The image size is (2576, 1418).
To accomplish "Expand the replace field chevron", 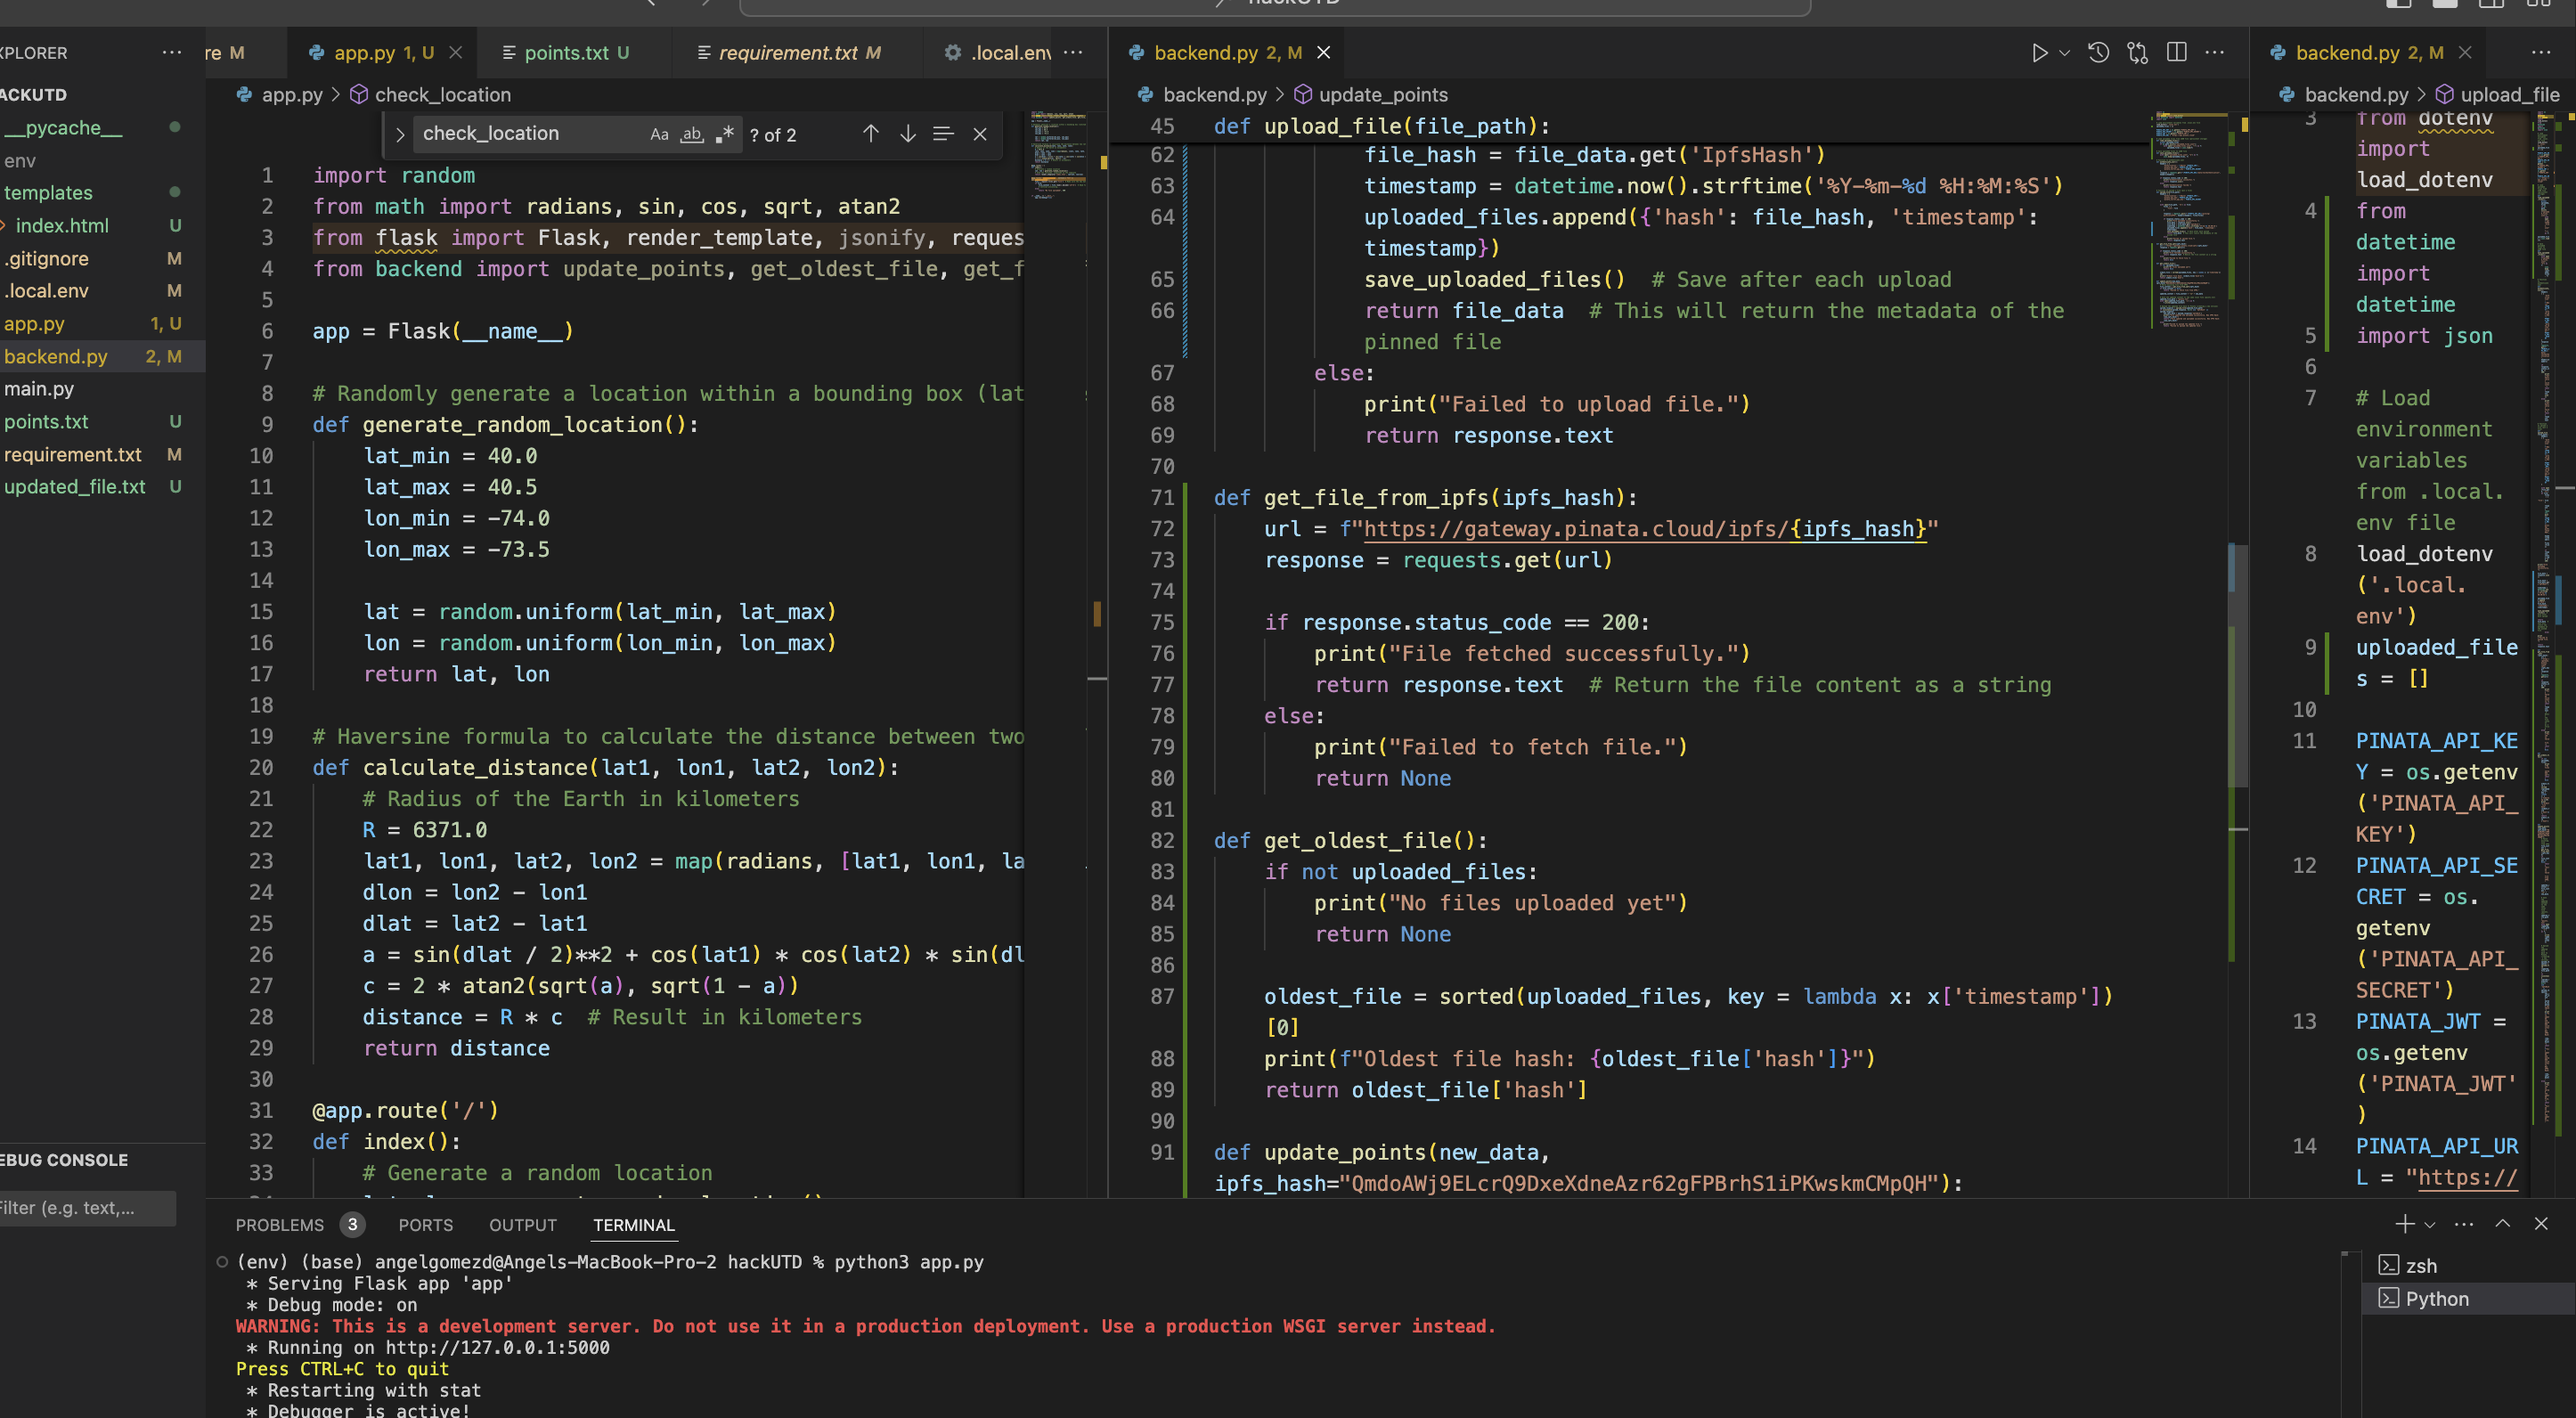I will click(x=400, y=134).
